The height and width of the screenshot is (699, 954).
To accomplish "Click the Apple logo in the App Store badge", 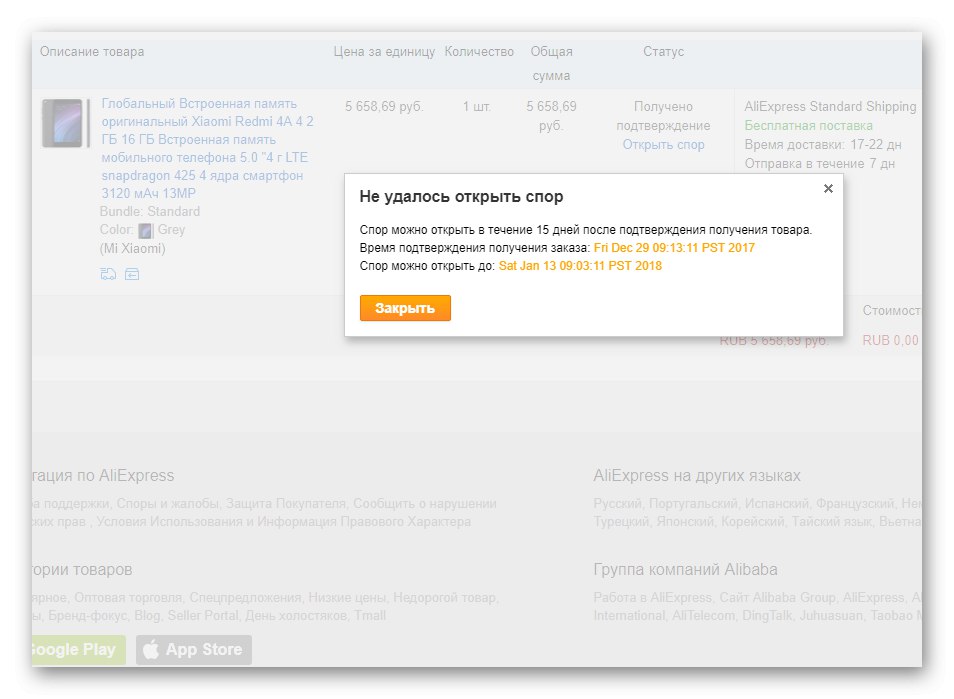I will pyautogui.click(x=151, y=649).
